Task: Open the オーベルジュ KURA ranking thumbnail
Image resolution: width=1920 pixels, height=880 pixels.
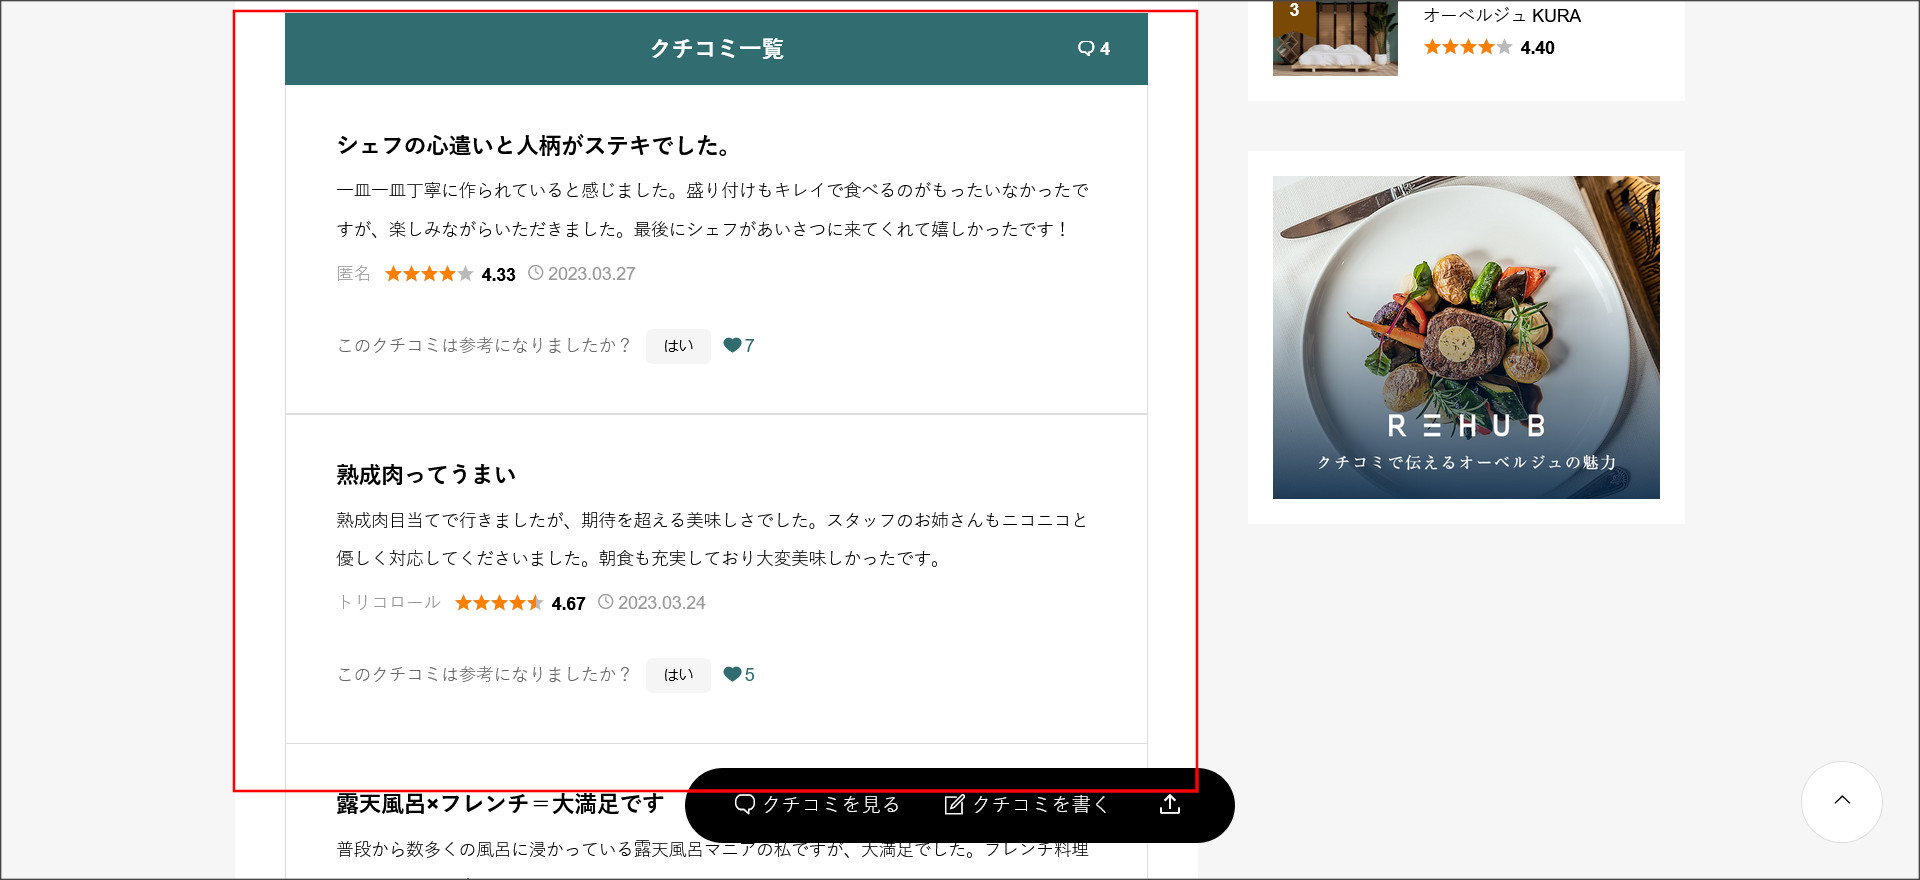Action: [x=1335, y=38]
